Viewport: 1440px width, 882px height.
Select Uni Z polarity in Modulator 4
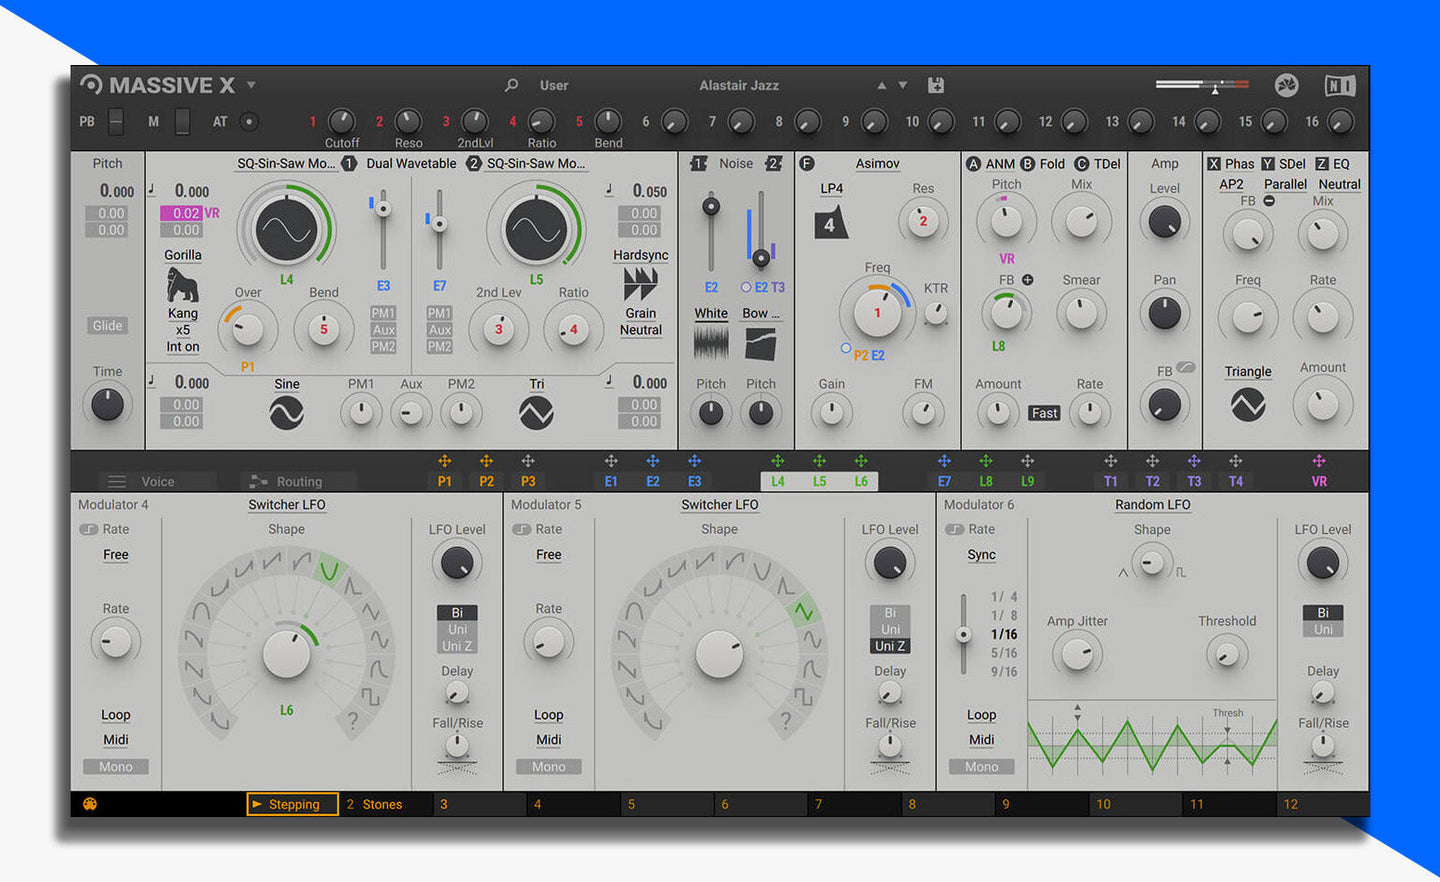click(457, 646)
